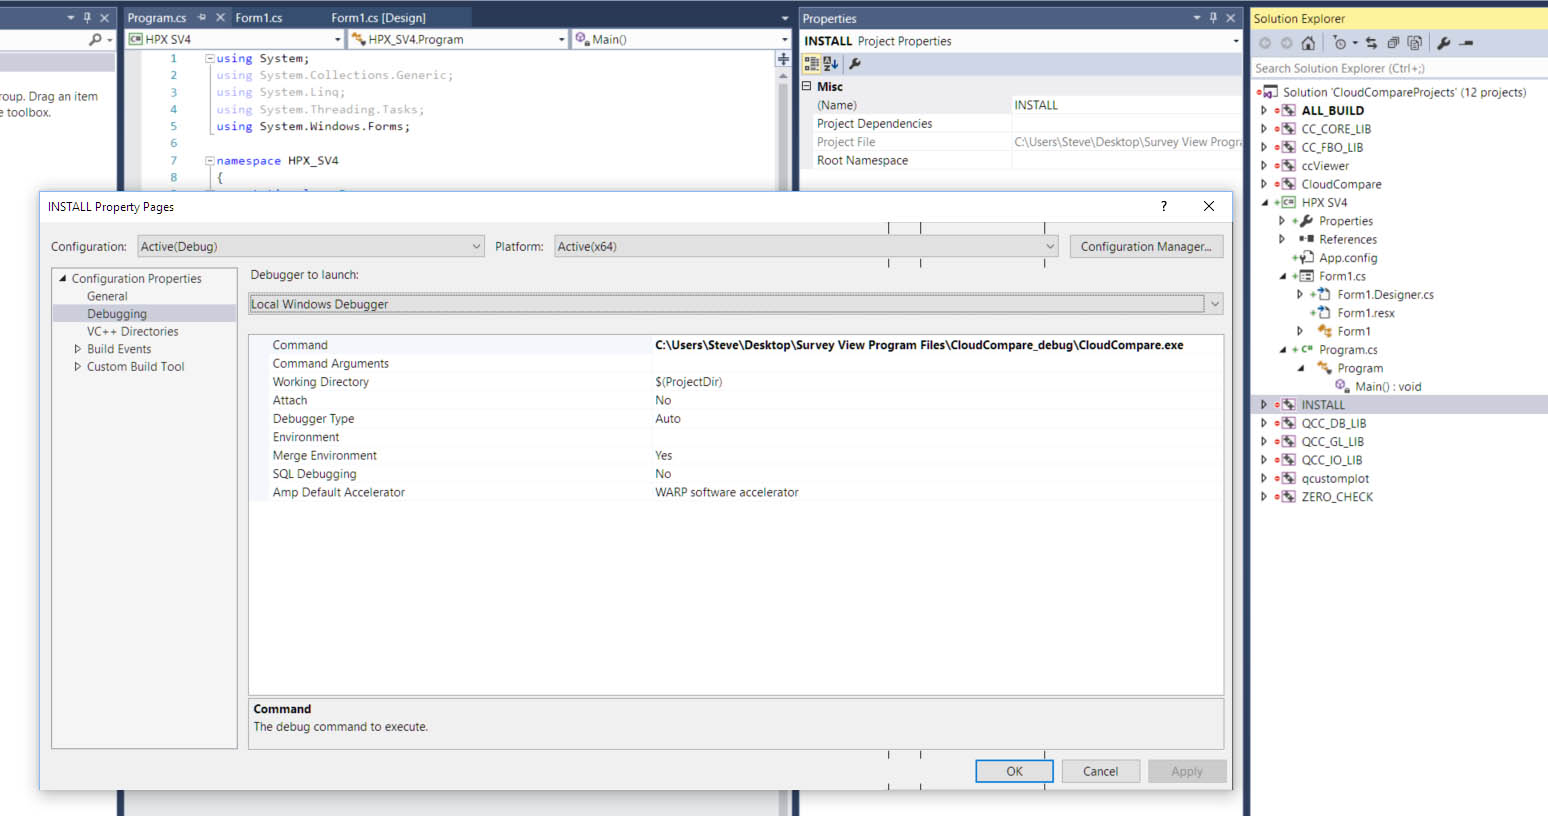This screenshot has width=1548, height=816.
Task: Click the Collapse All icon in Solution Explorer
Action: pos(1393,43)
